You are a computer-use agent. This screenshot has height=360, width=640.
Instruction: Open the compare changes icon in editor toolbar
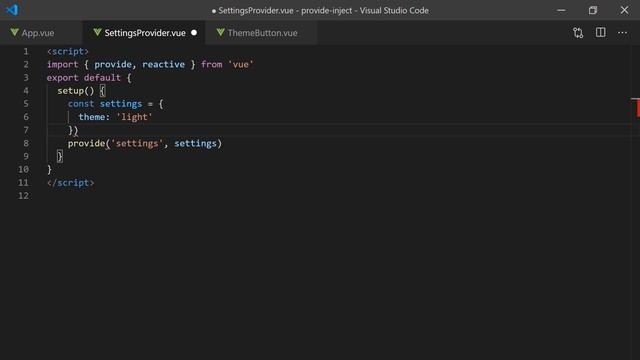578,33
